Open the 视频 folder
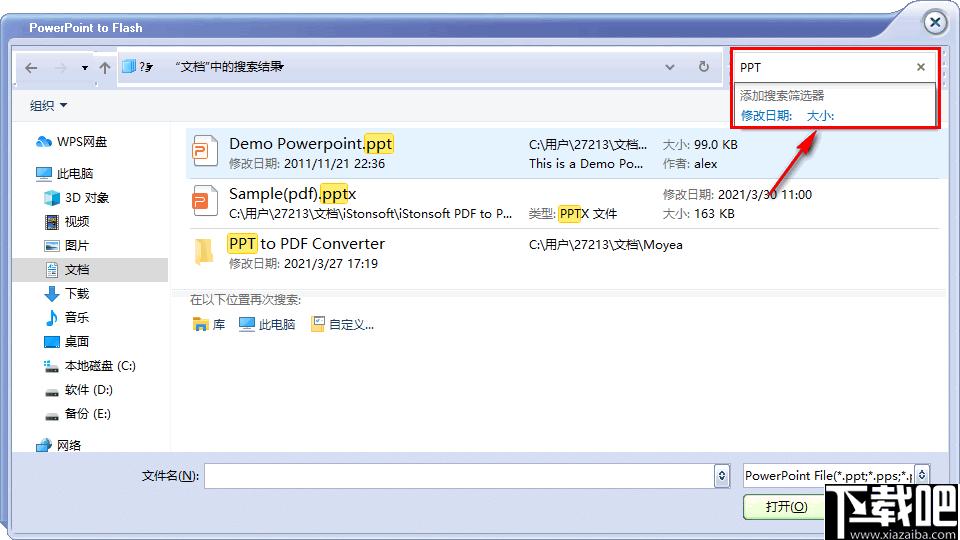Viewport: 960px width, 540px height. click(77, 221)
